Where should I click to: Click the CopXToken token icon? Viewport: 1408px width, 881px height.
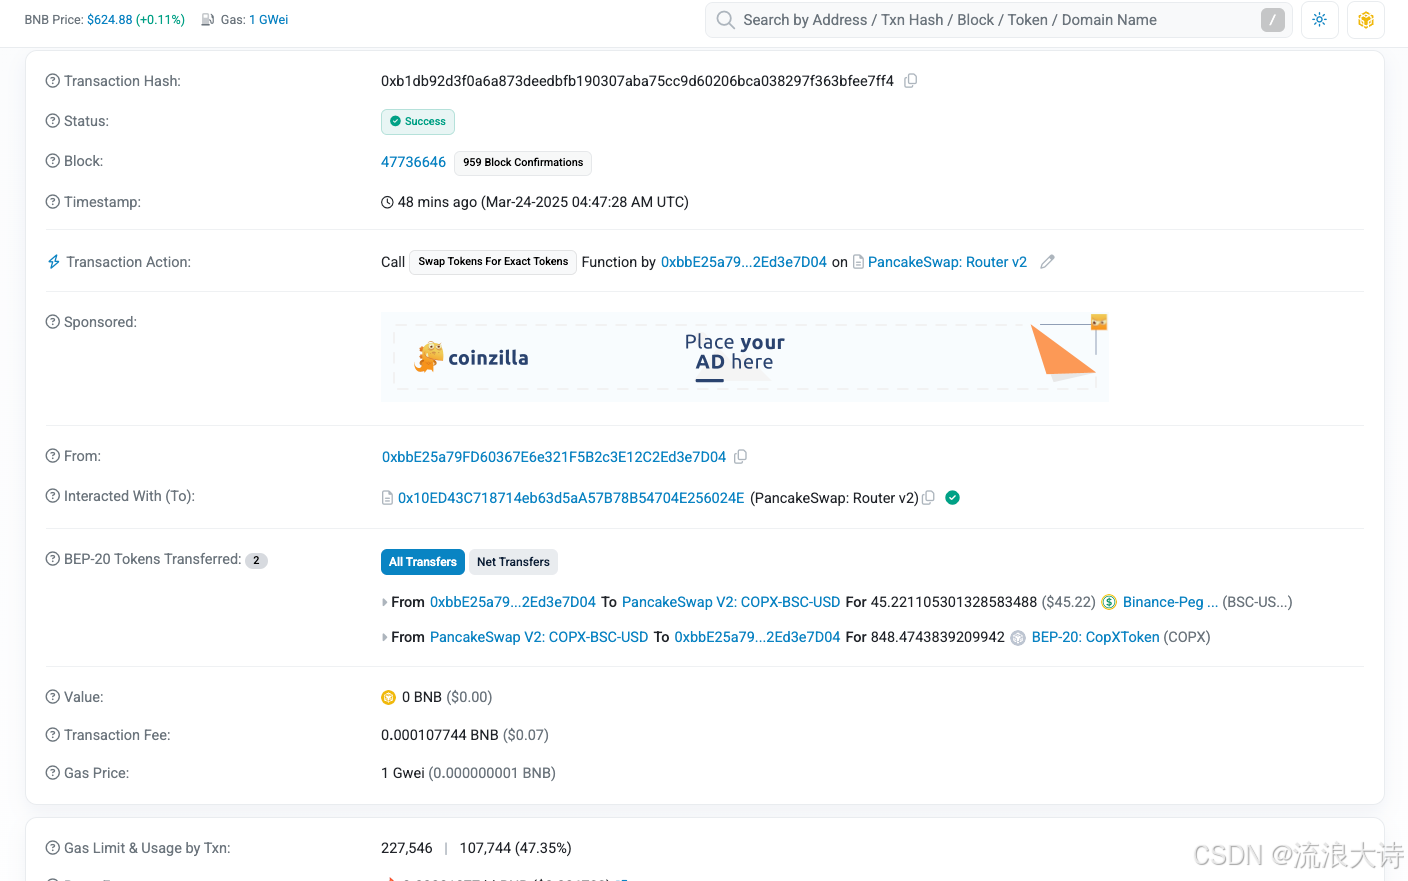tap(1018, 638)
